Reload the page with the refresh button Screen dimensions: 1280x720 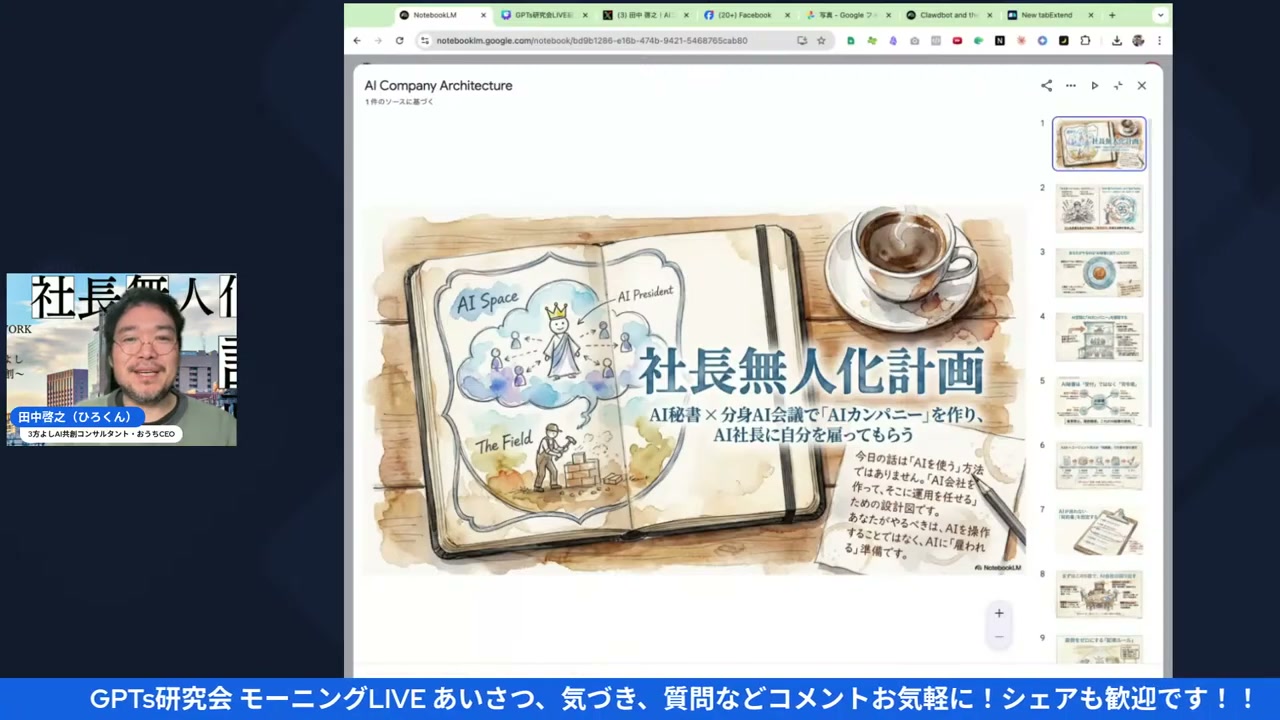point(399,40)
